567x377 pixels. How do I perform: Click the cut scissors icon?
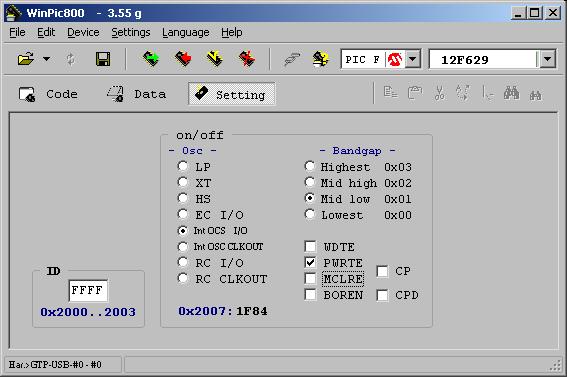point(440,93)
